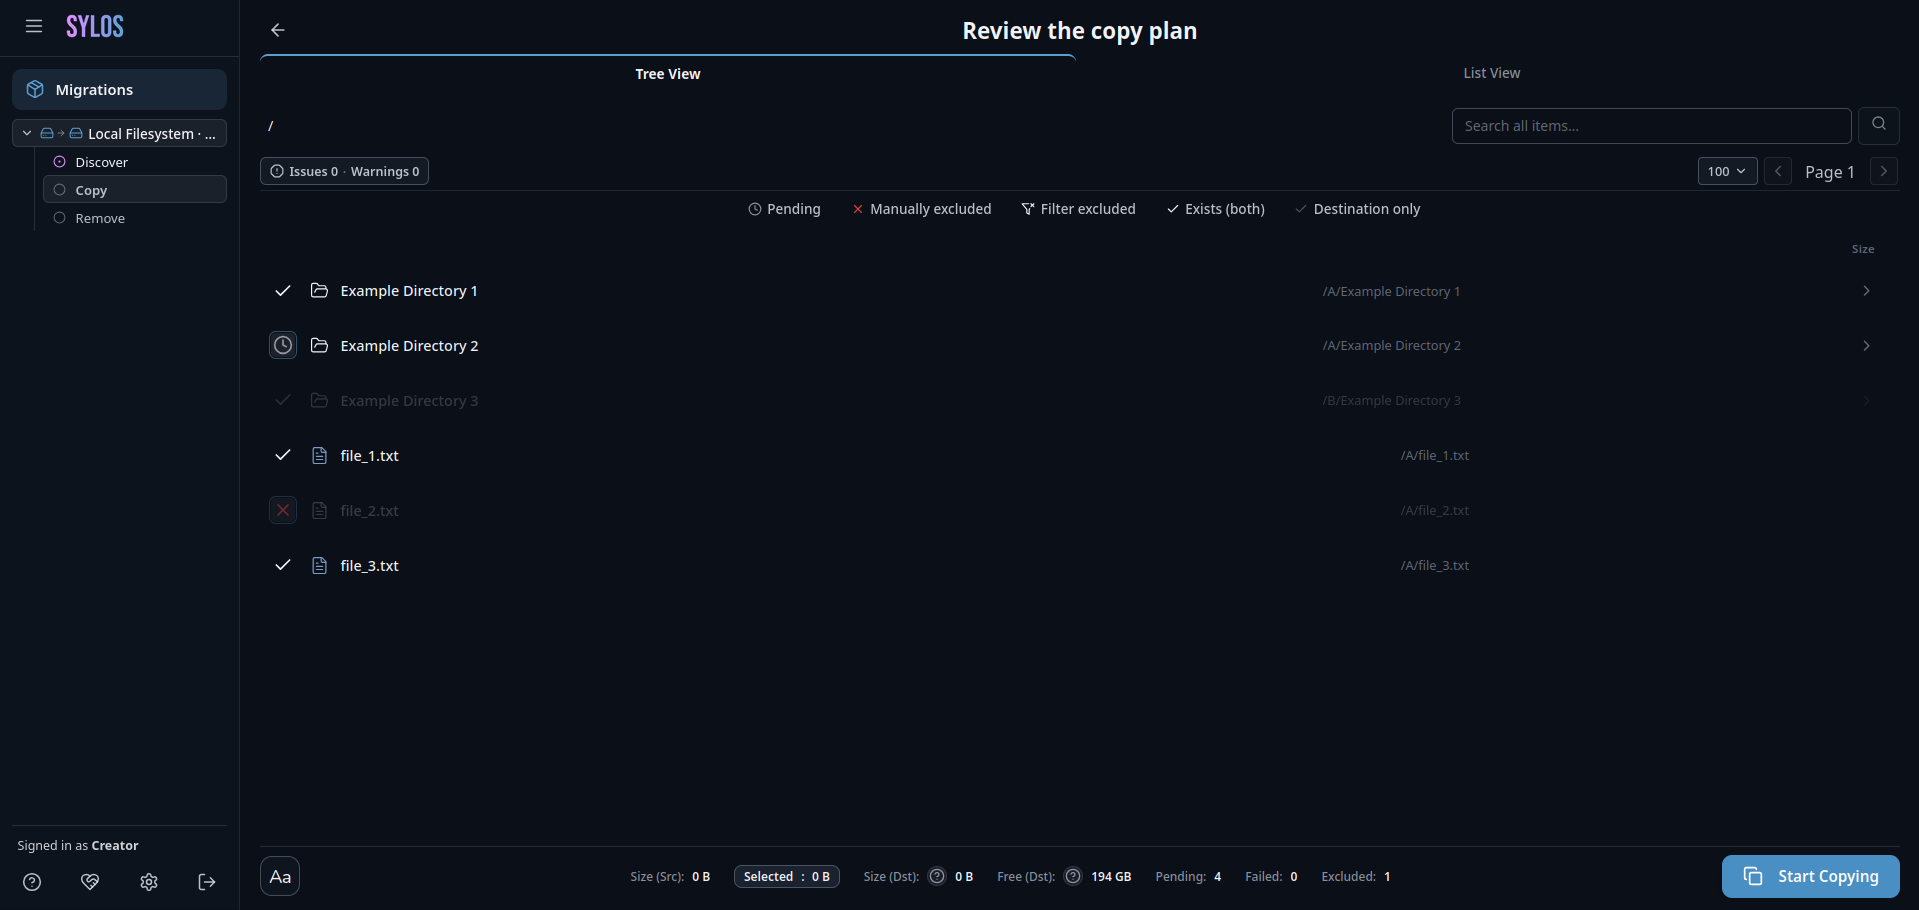
Task: Click the /A/file_1.txt path text
Action: coord(1435,455)
